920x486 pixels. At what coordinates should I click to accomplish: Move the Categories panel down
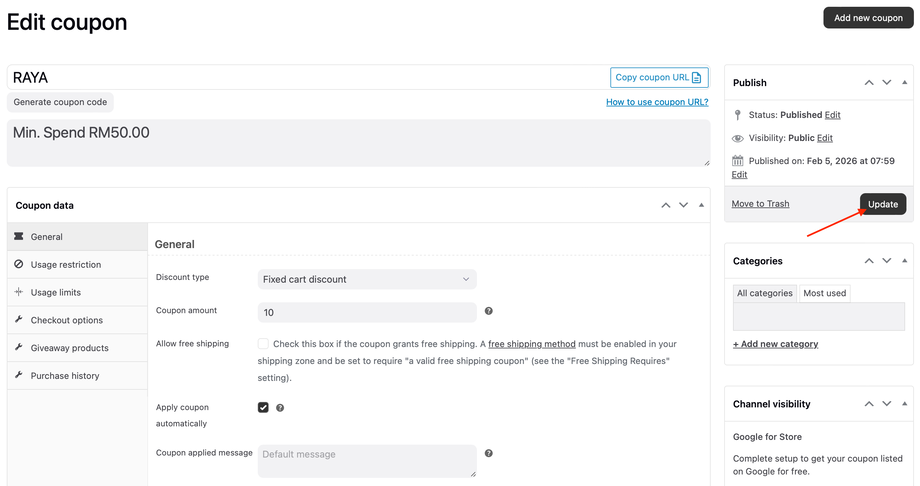point(887,261)
